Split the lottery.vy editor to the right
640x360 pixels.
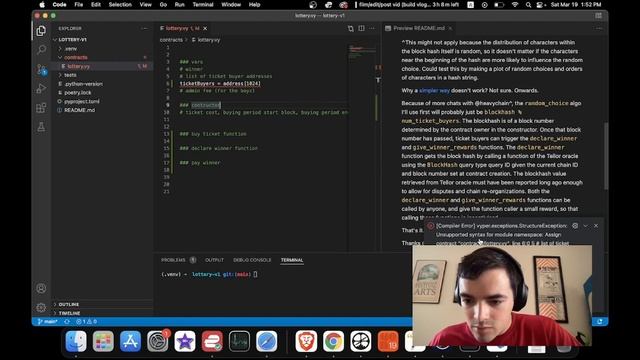click(x=362, y=28)
